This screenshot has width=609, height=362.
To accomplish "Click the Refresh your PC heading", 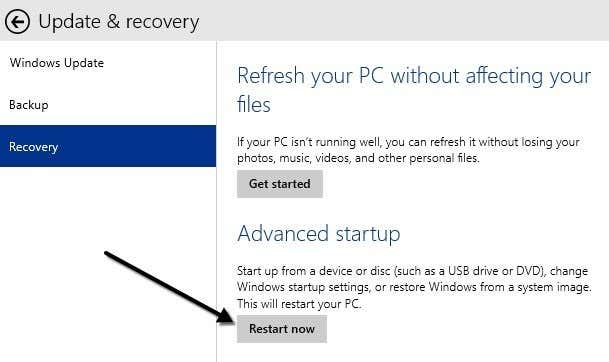I will click(414, 90).
